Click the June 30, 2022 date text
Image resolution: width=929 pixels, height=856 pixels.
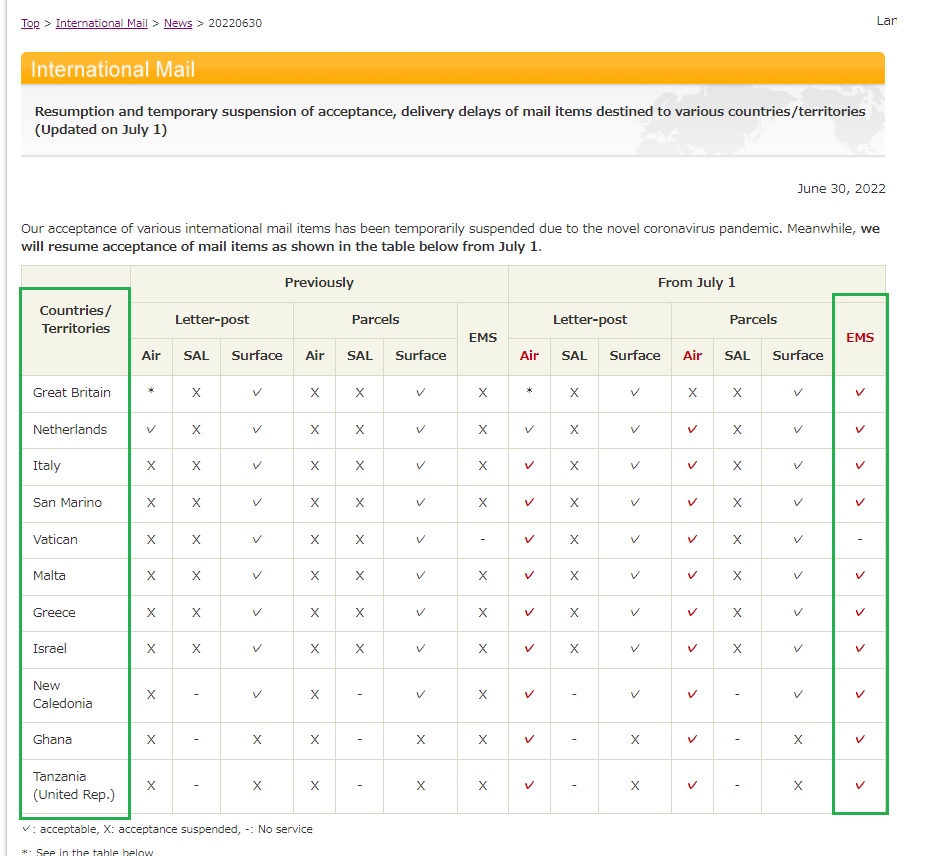click(840, 189)
